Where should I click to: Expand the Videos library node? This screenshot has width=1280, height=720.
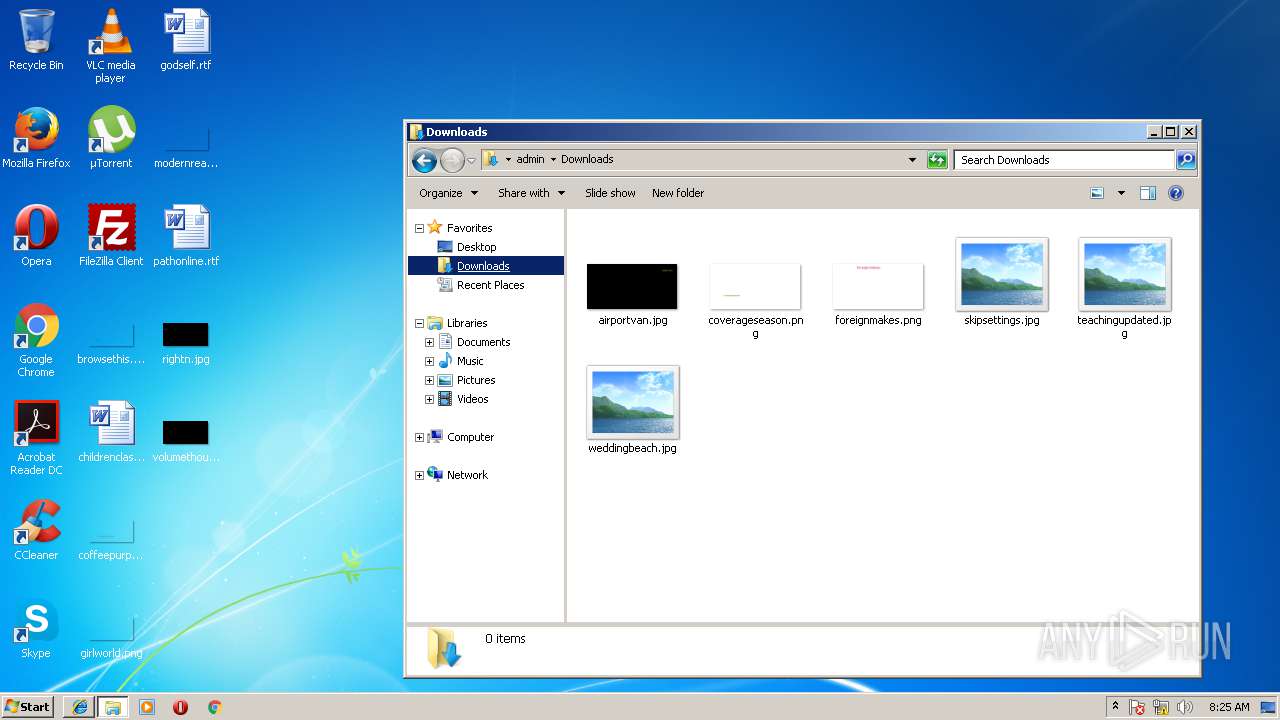tap(429, 399)
